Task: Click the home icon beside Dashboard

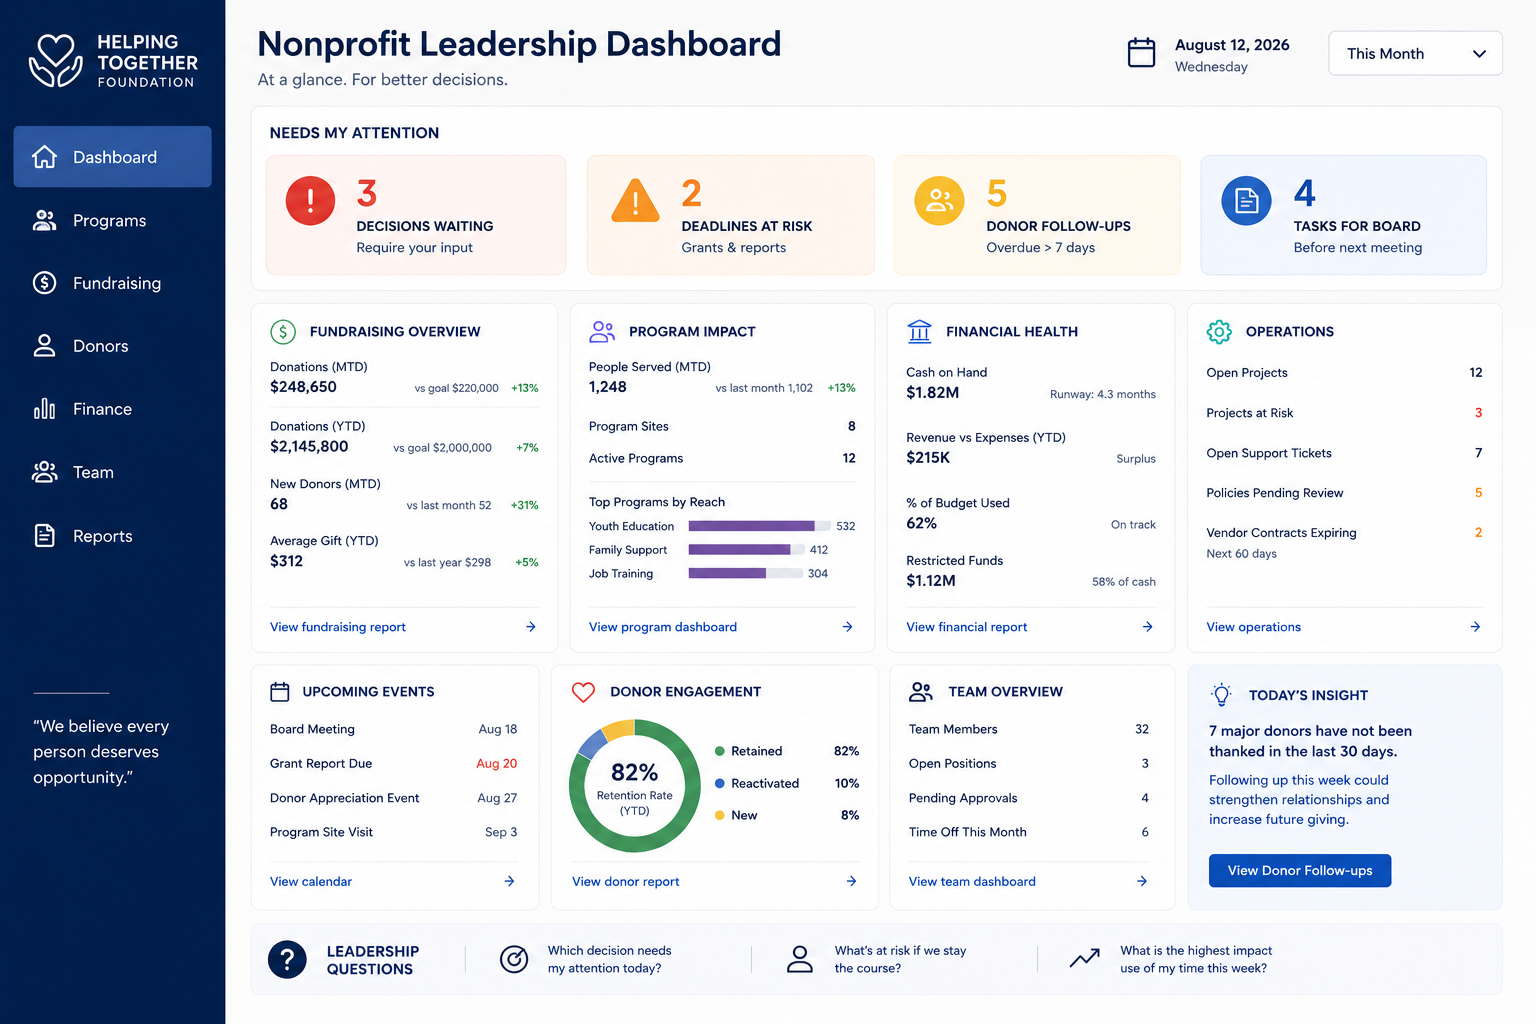Action: pos(44,157)
